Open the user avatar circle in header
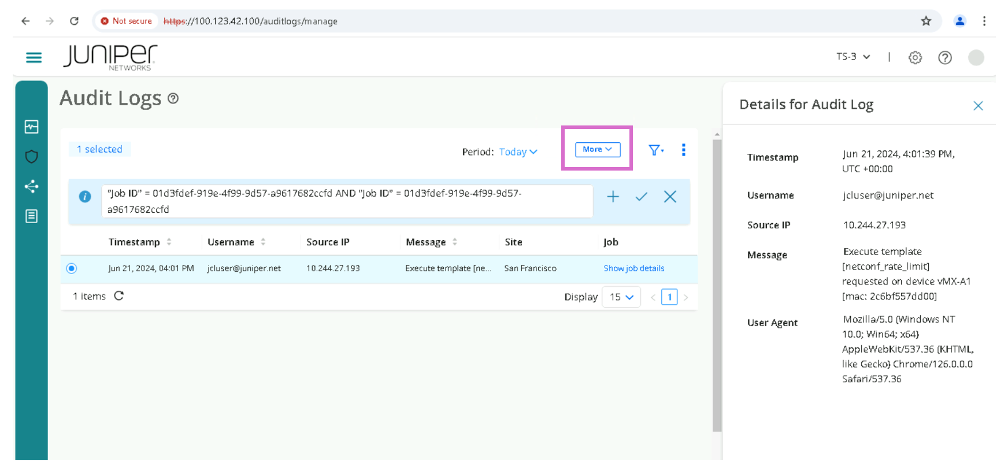This screenshot has width=1008, height=466. (x=976, y=57)
